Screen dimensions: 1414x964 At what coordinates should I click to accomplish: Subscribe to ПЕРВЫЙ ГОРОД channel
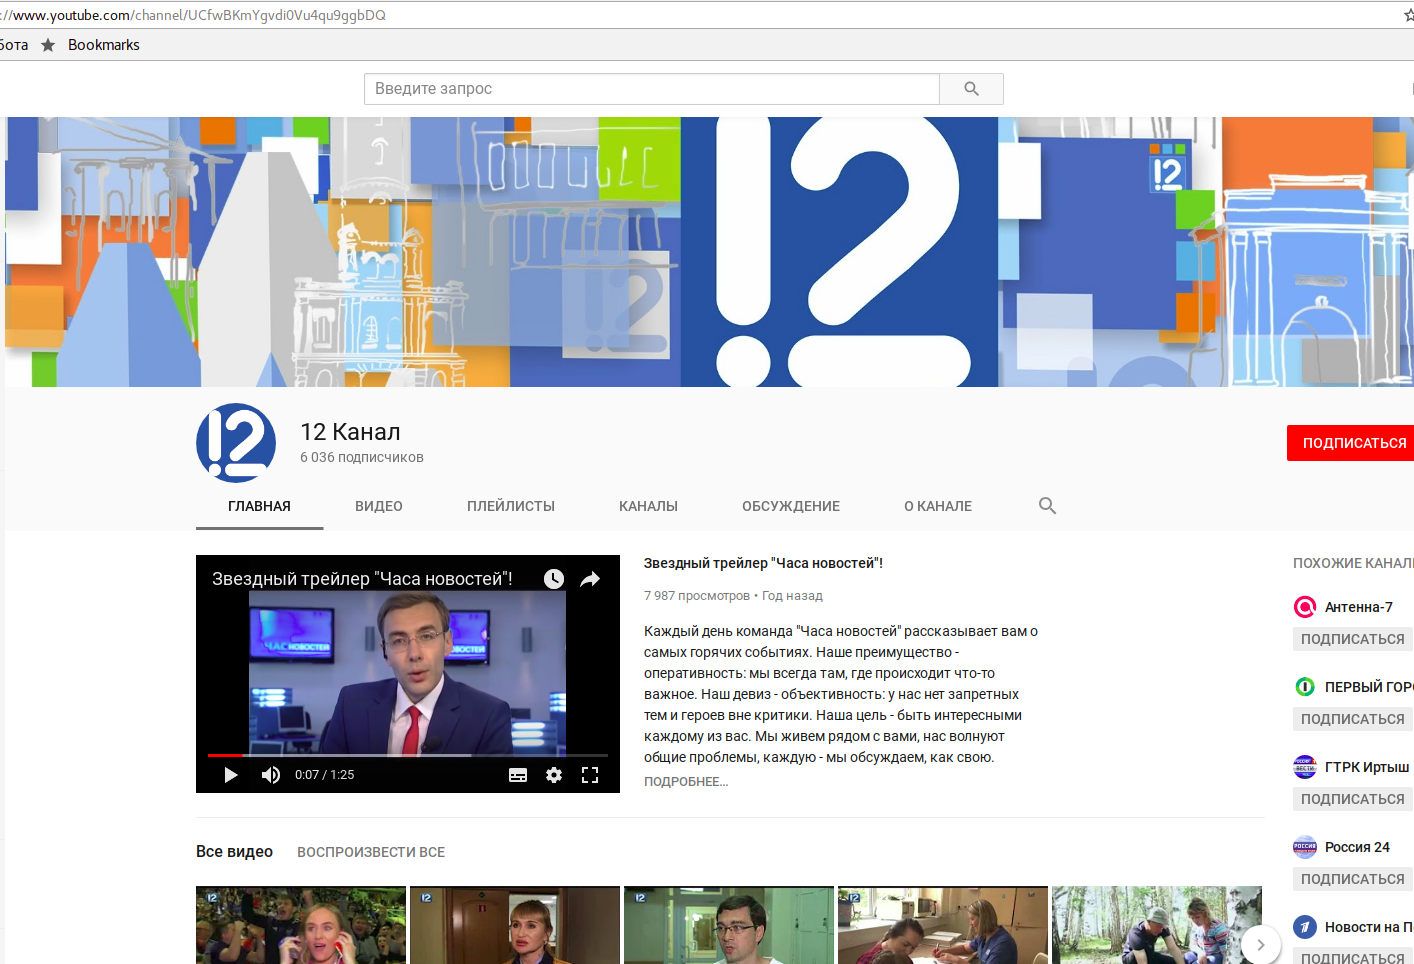[x=1353, y=719]
